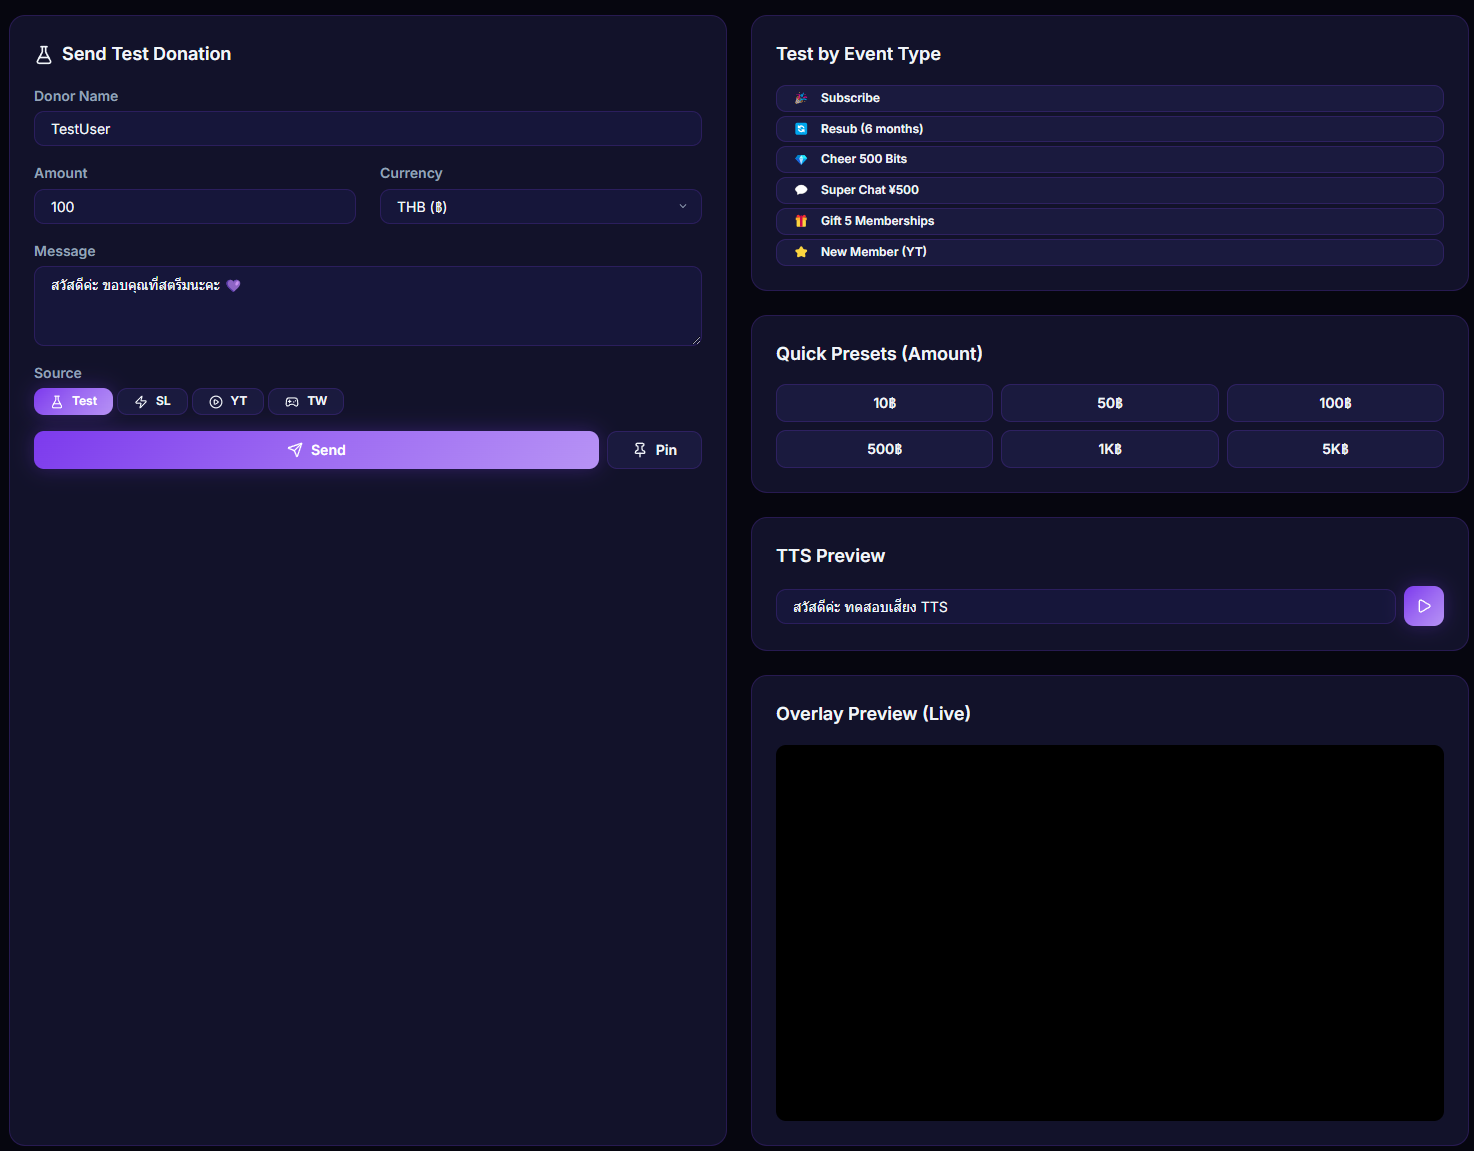The width and height of the screenshot is (1474, 1151).
Task: Send the test donation
Action: pyautogui.click(x=316, y=450)
